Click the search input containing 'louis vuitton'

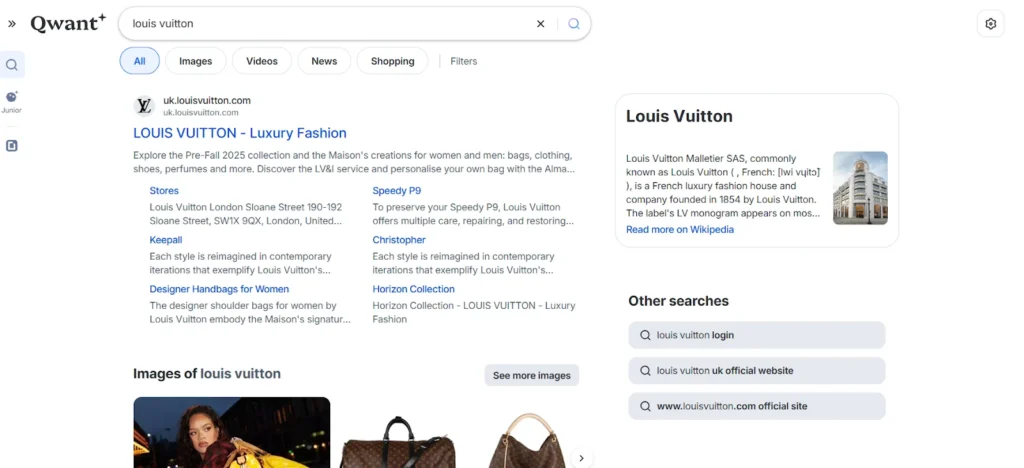(330, 23)
